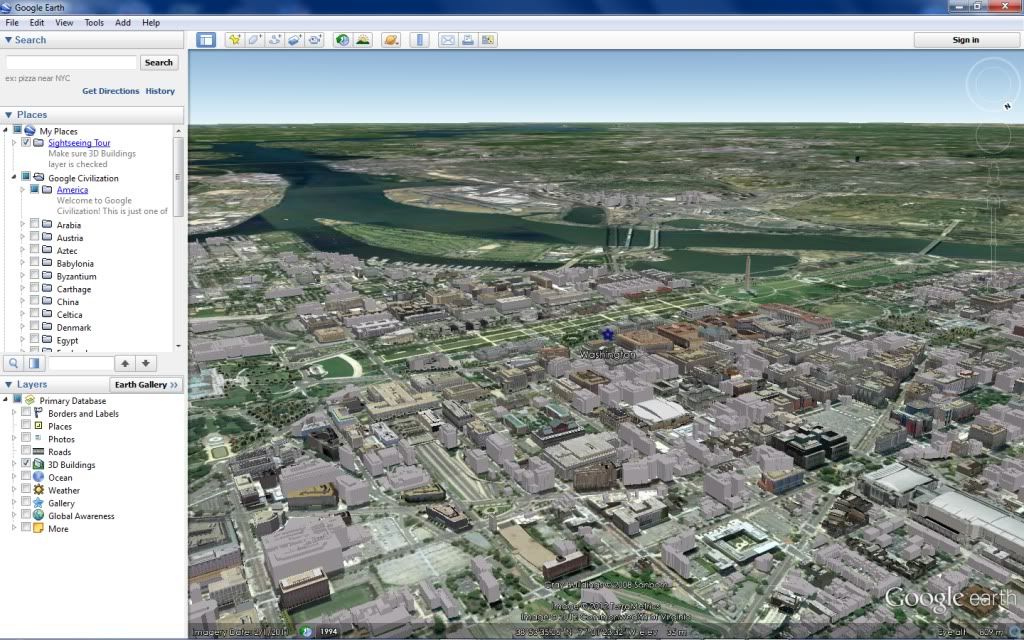Show historical imagery clock icon
This screenshot has height=640, width=1024.
click(342, 40)
